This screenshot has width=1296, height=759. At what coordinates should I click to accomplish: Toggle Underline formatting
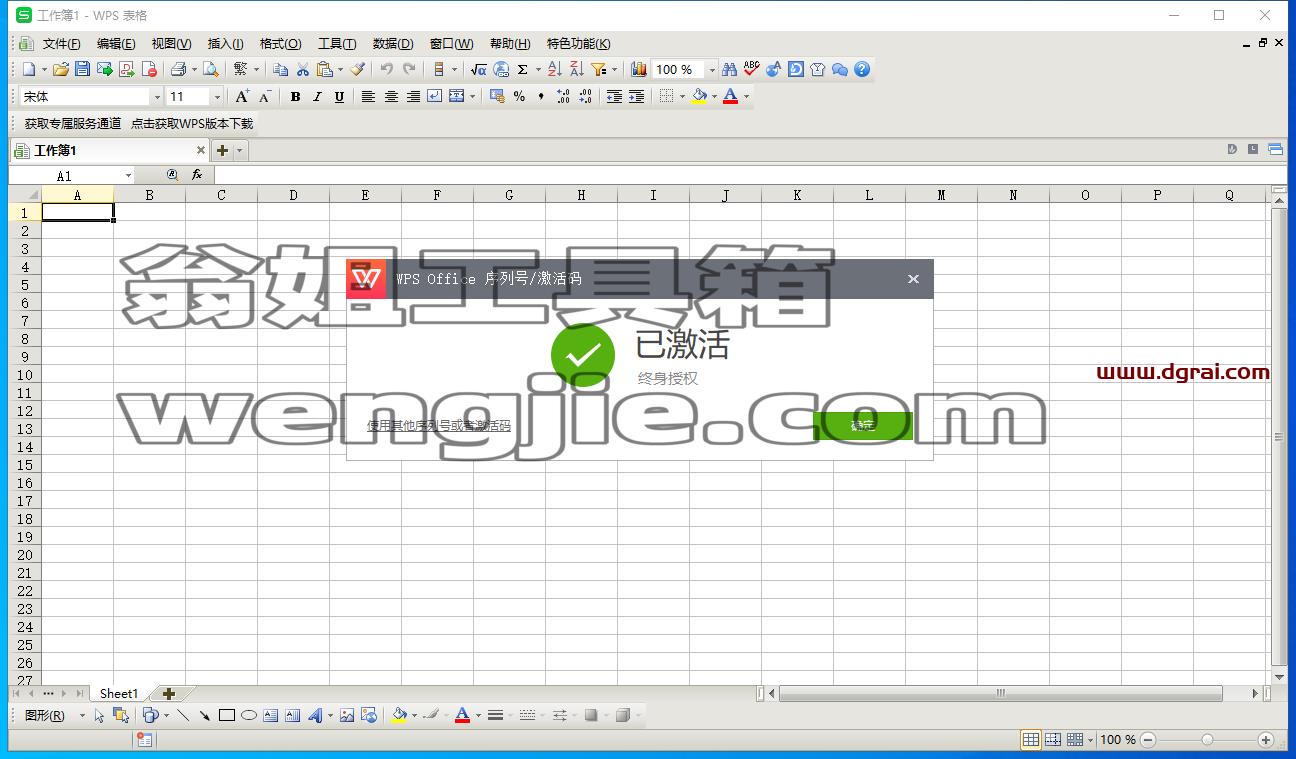coord(339,97)
